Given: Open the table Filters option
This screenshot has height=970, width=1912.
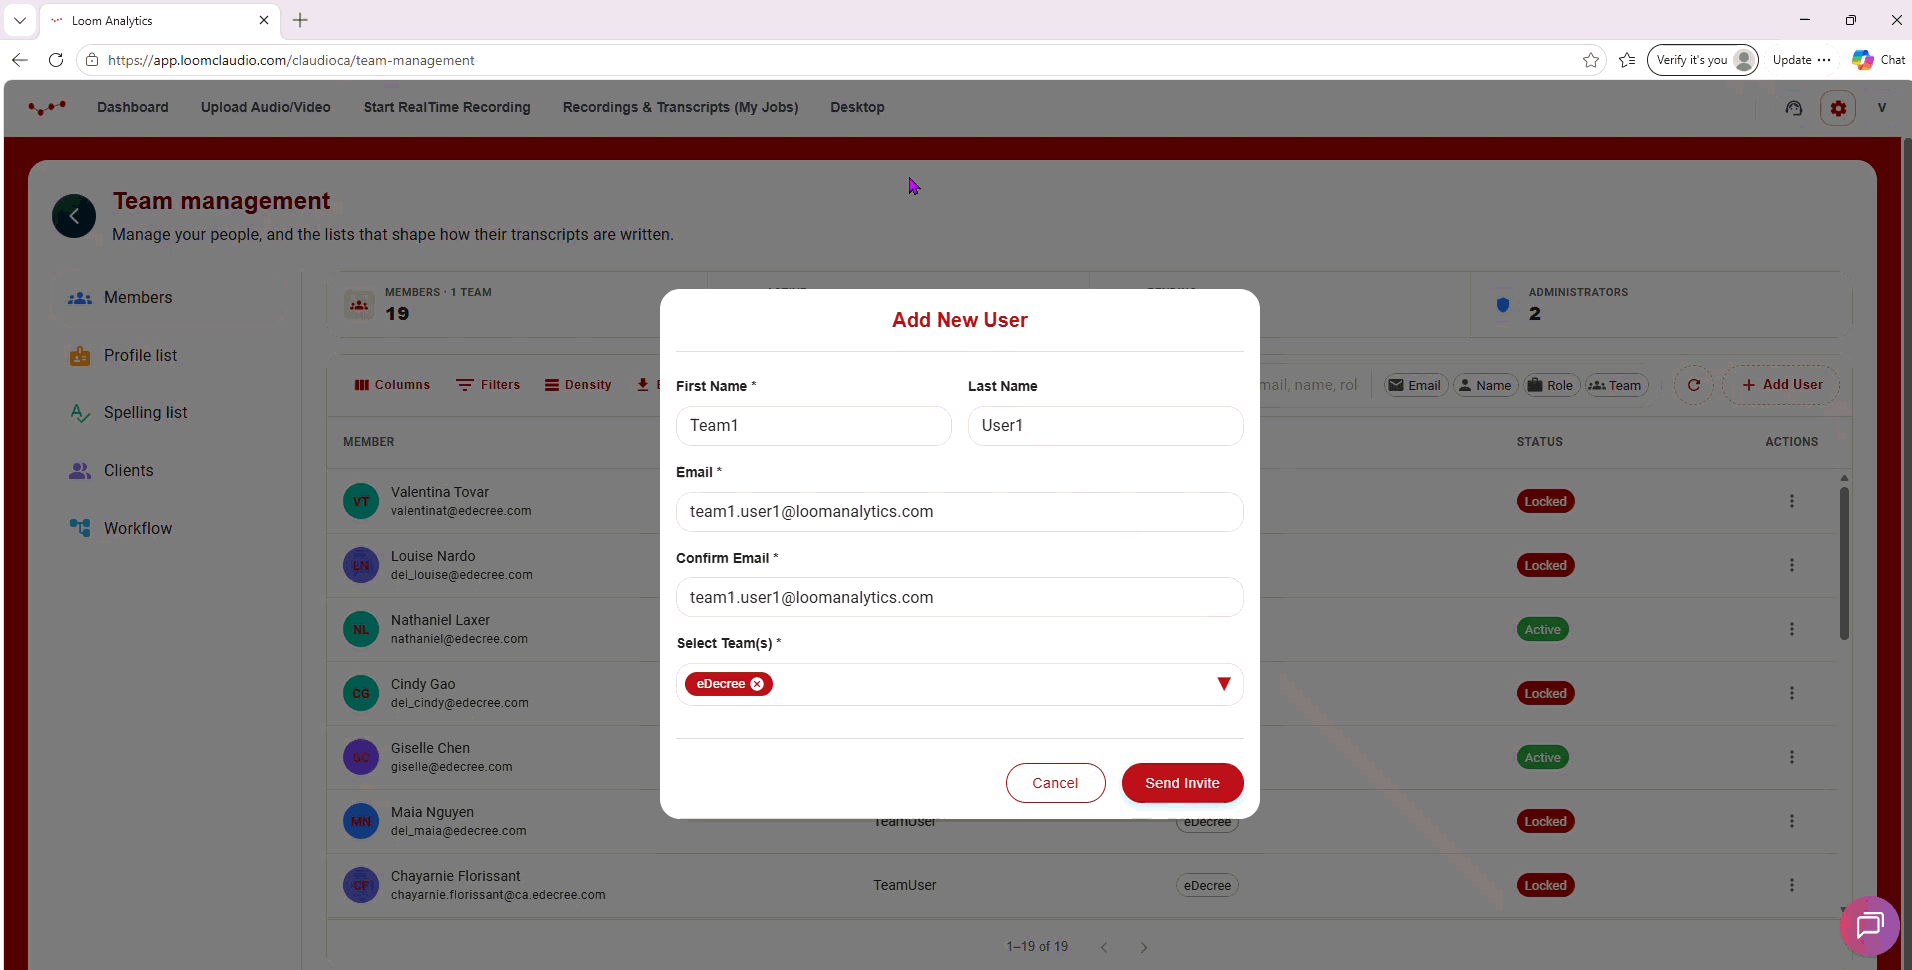Looking at the screenshot, I should coord(488,385).
